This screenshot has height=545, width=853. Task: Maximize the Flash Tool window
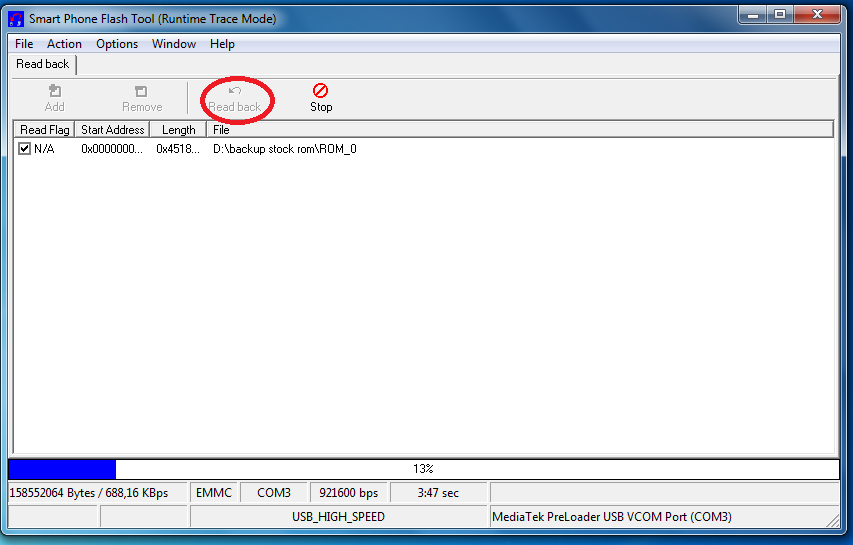[780, 15]
